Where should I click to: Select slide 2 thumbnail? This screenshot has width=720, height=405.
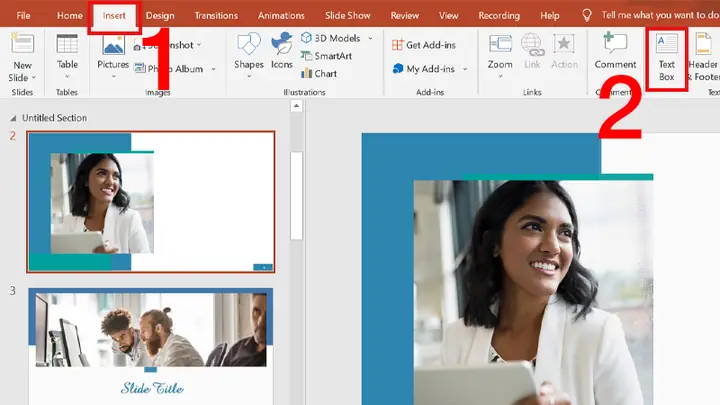pos(151,202)
